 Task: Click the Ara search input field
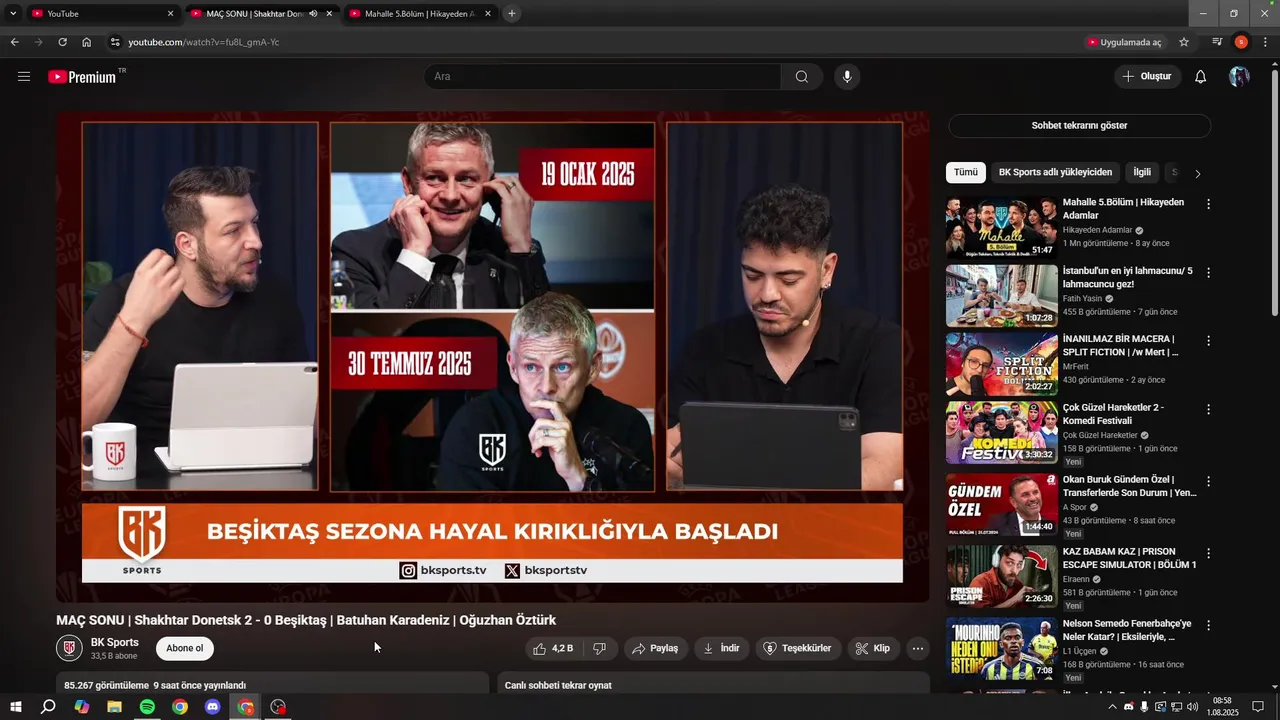point(602,77)
